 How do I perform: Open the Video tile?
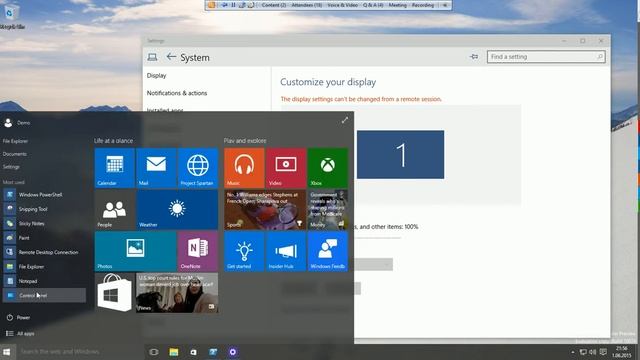[286, 168]
